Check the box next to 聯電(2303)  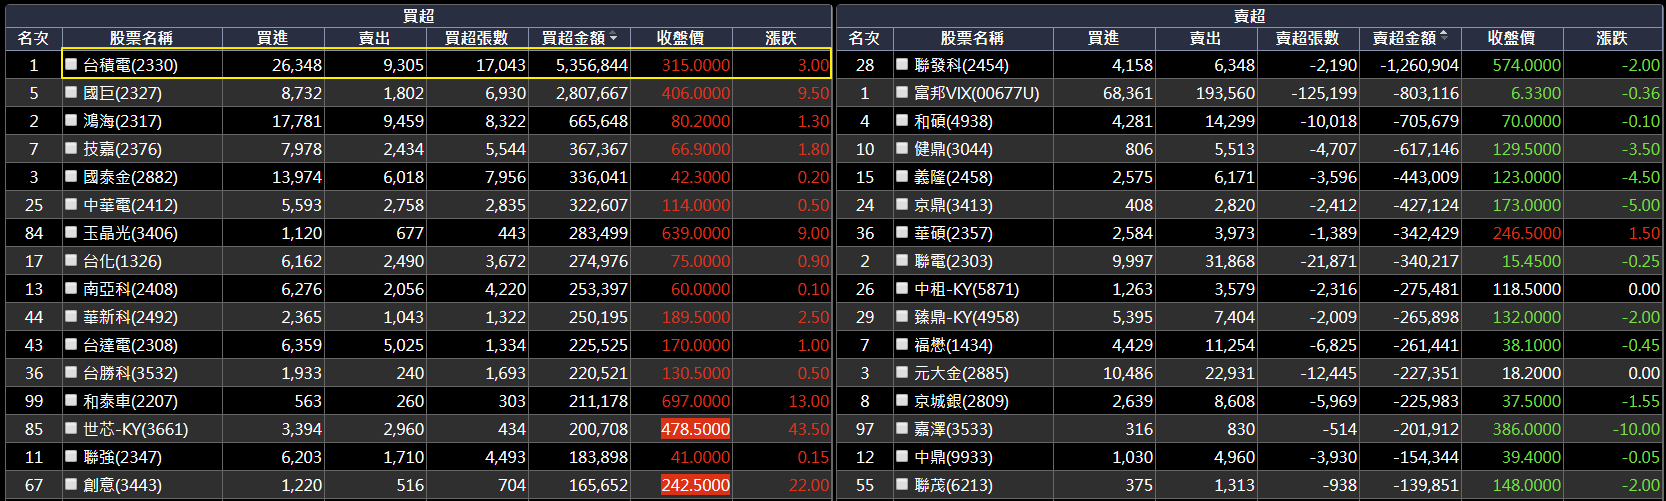(902, 260)
